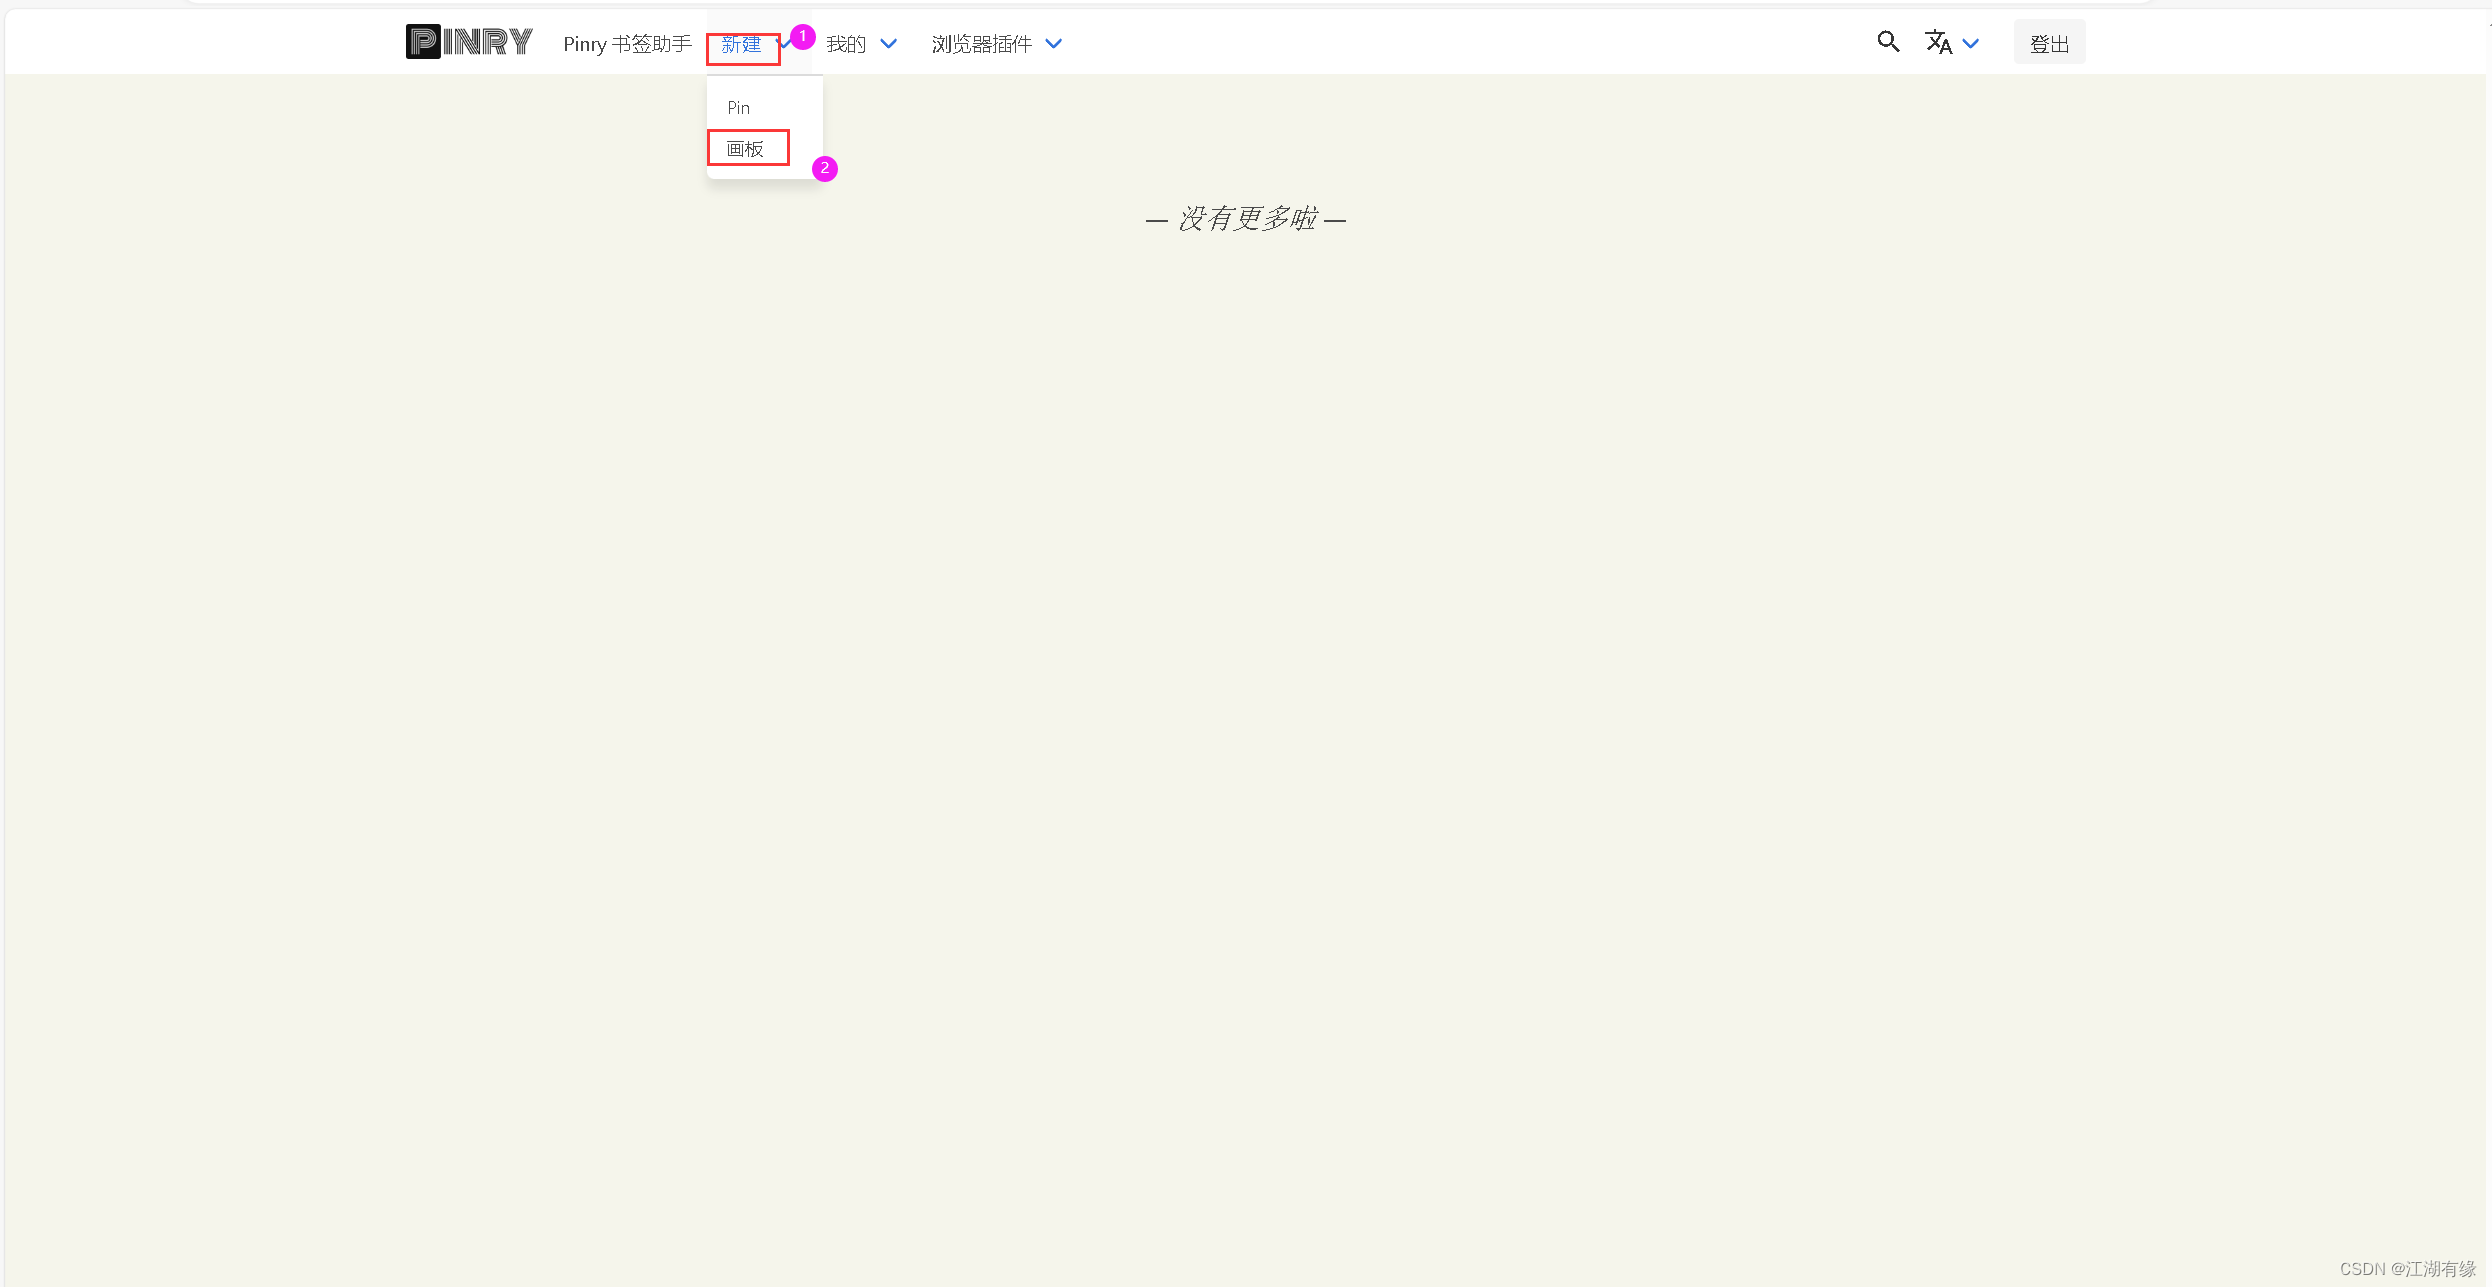Expand the 浏览器插件 dropdown menu

(x=981, y=43)
